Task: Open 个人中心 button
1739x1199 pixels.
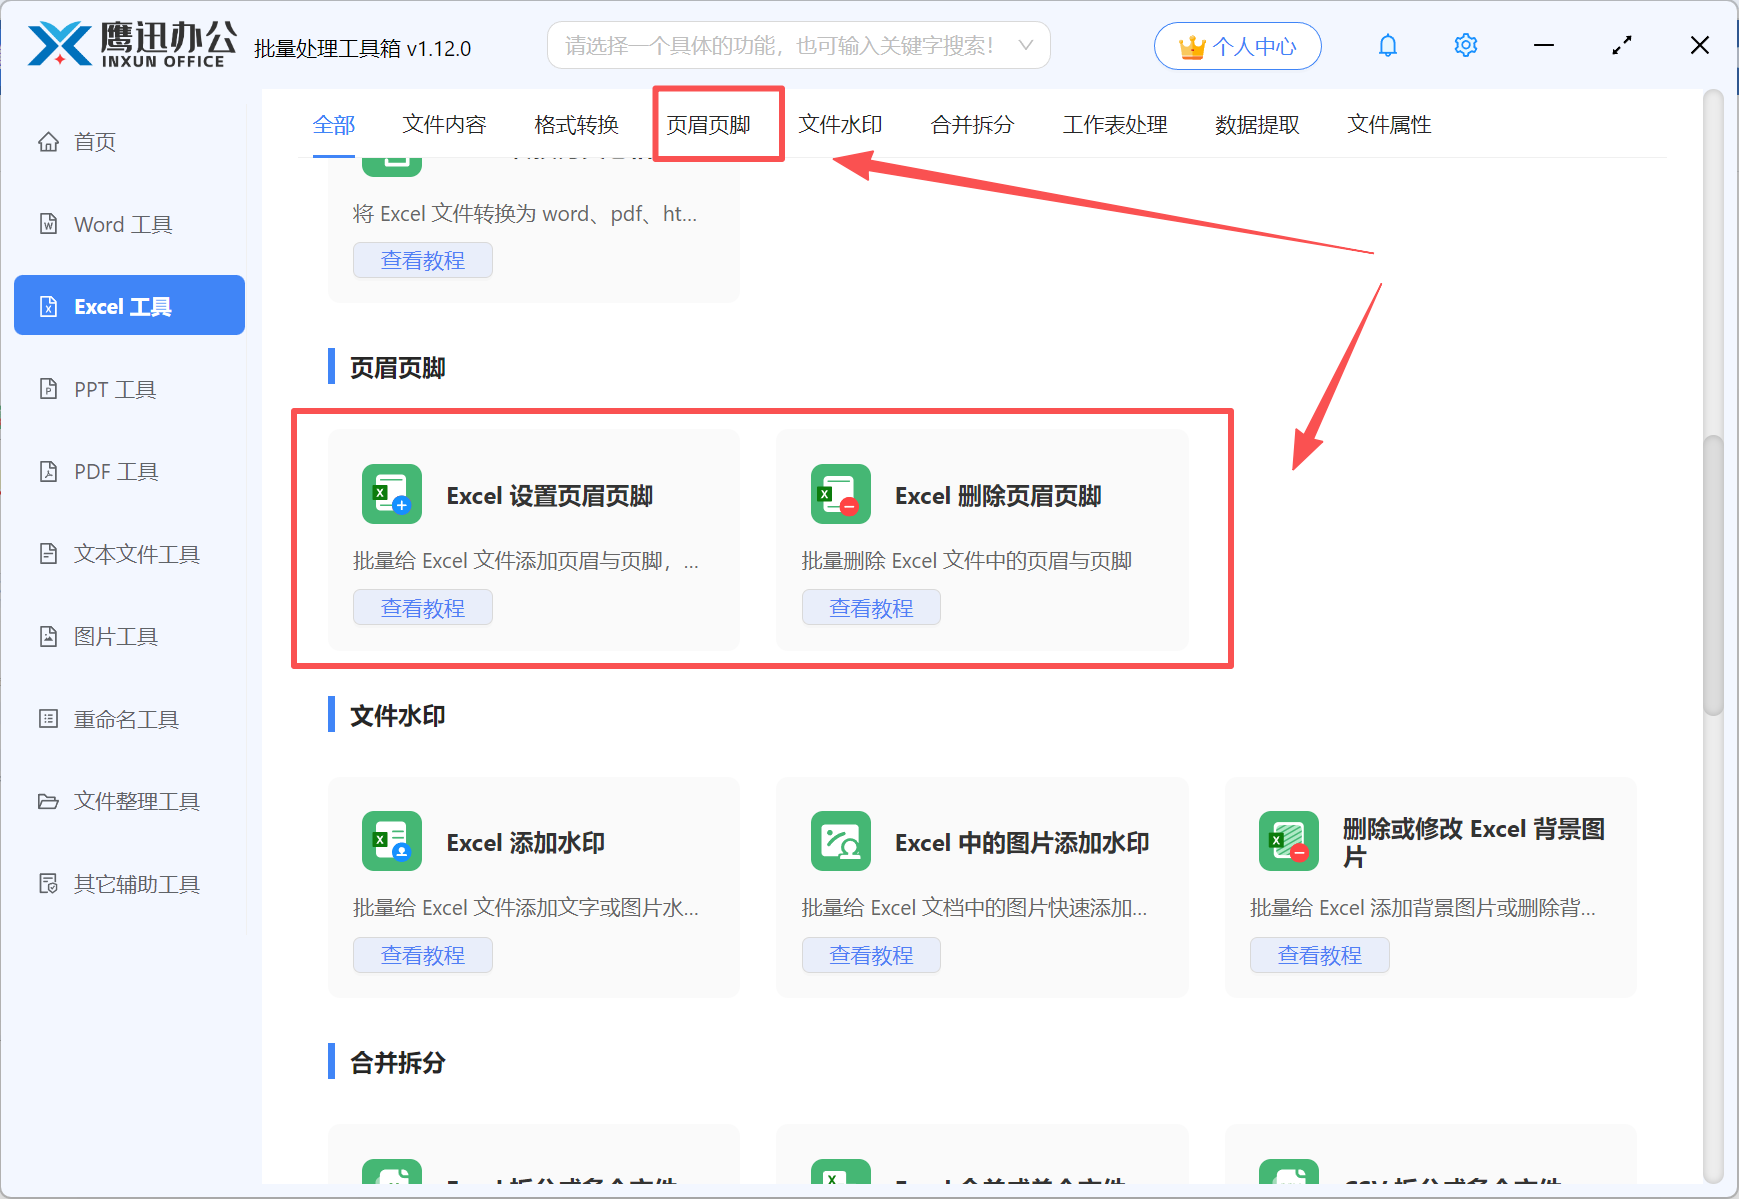Action: (x=1237, y=46)
